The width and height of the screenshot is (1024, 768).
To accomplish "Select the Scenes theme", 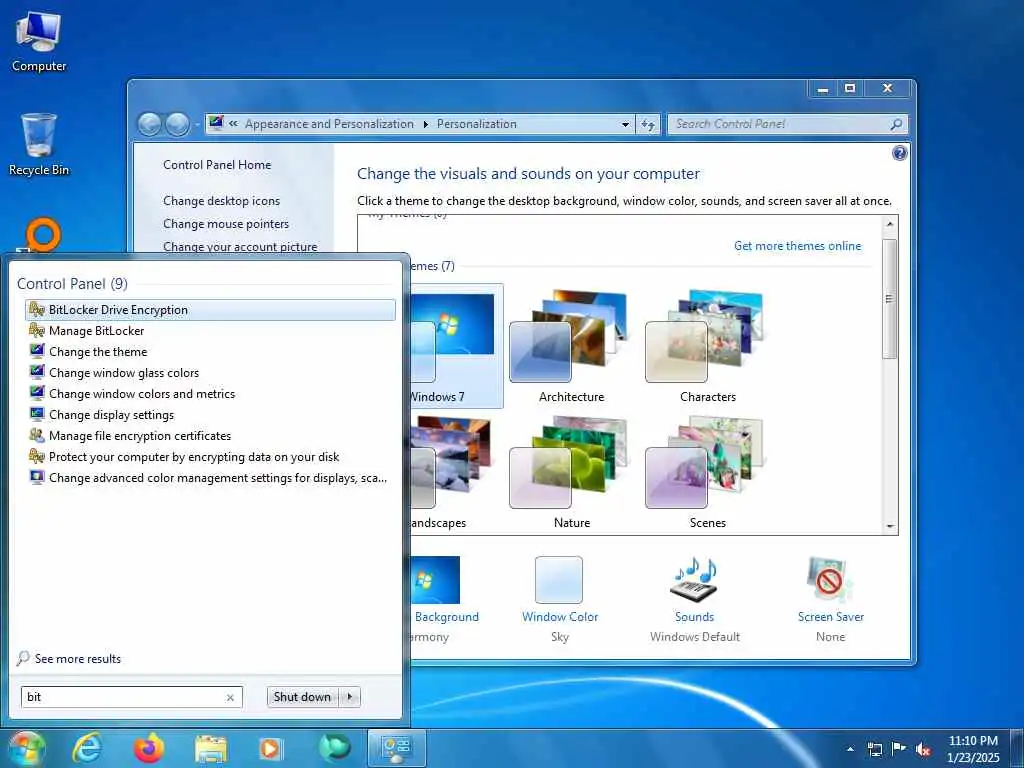I will pos(707,473).
